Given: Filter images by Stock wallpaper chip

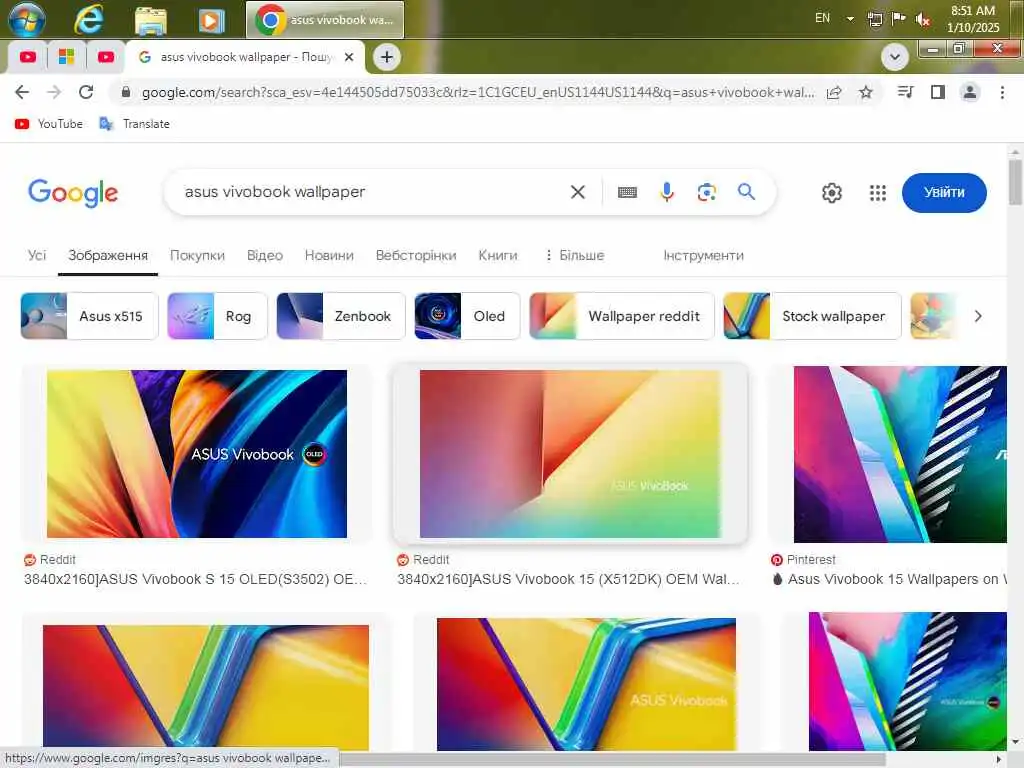Looking at the screenshot, I should pos(812,316).
